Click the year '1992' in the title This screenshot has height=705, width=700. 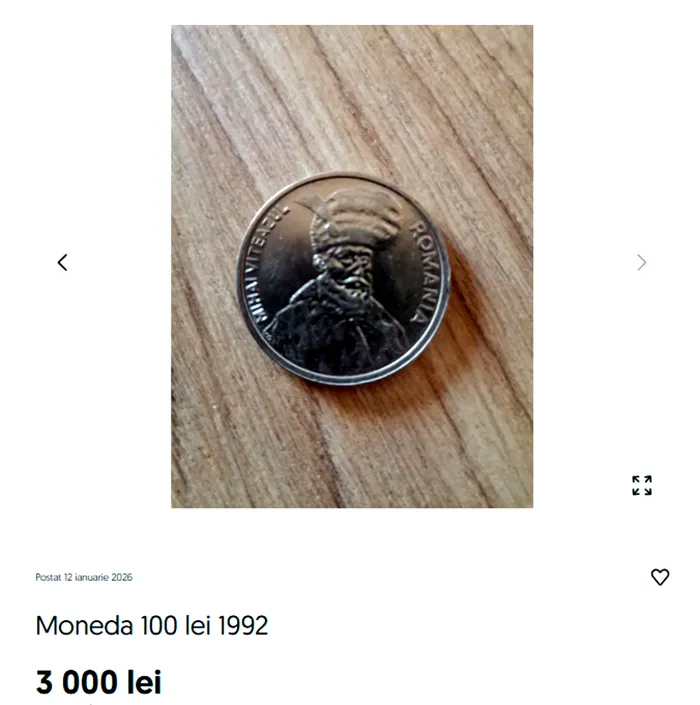[243, 625]
